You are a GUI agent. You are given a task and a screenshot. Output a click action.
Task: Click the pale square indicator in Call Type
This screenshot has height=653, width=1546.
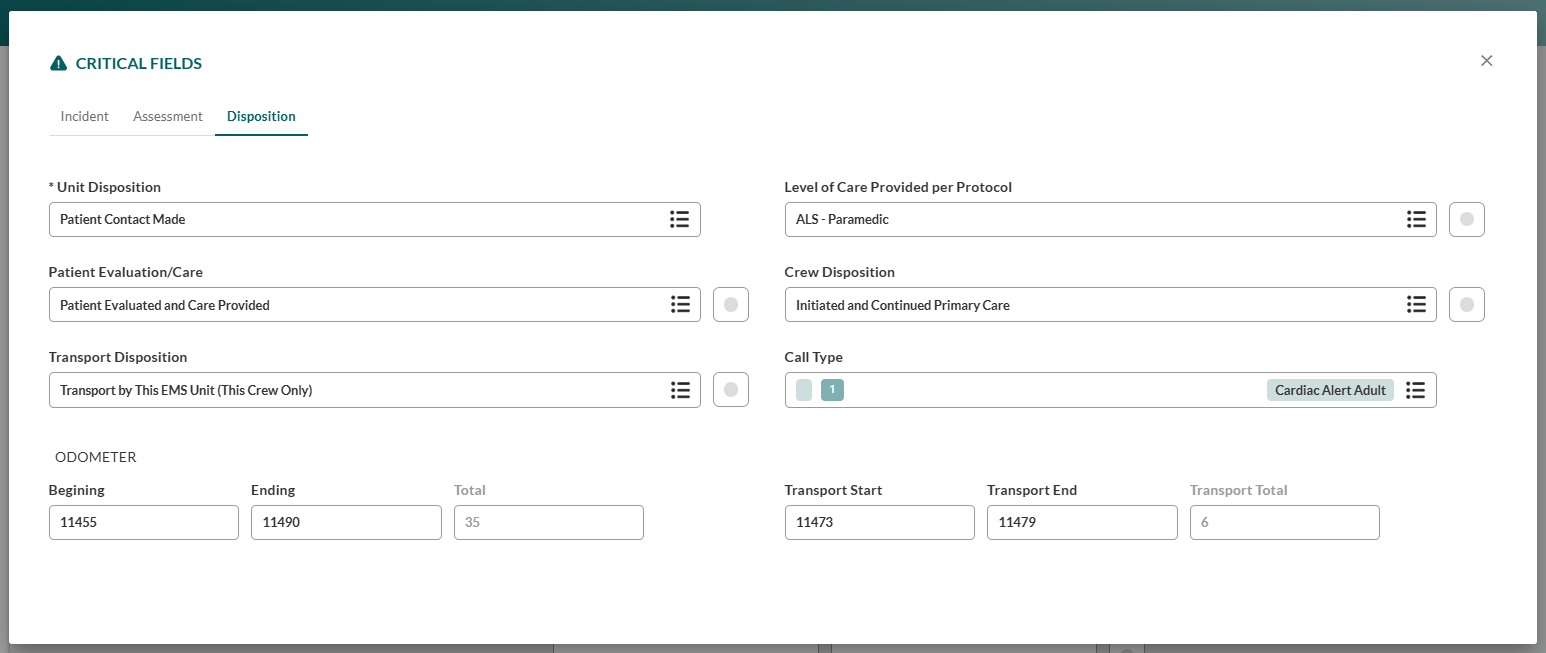(x=803, y=389)
